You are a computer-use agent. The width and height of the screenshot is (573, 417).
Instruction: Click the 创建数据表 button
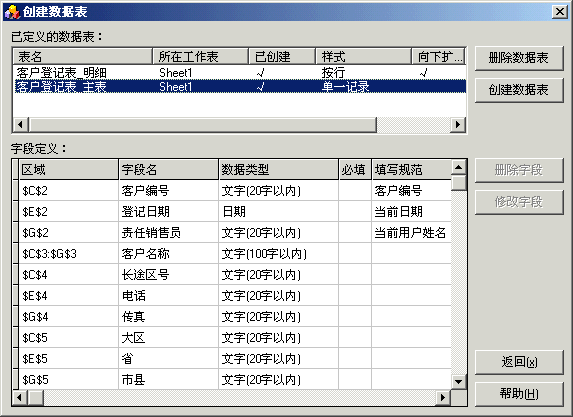[519, 90]
